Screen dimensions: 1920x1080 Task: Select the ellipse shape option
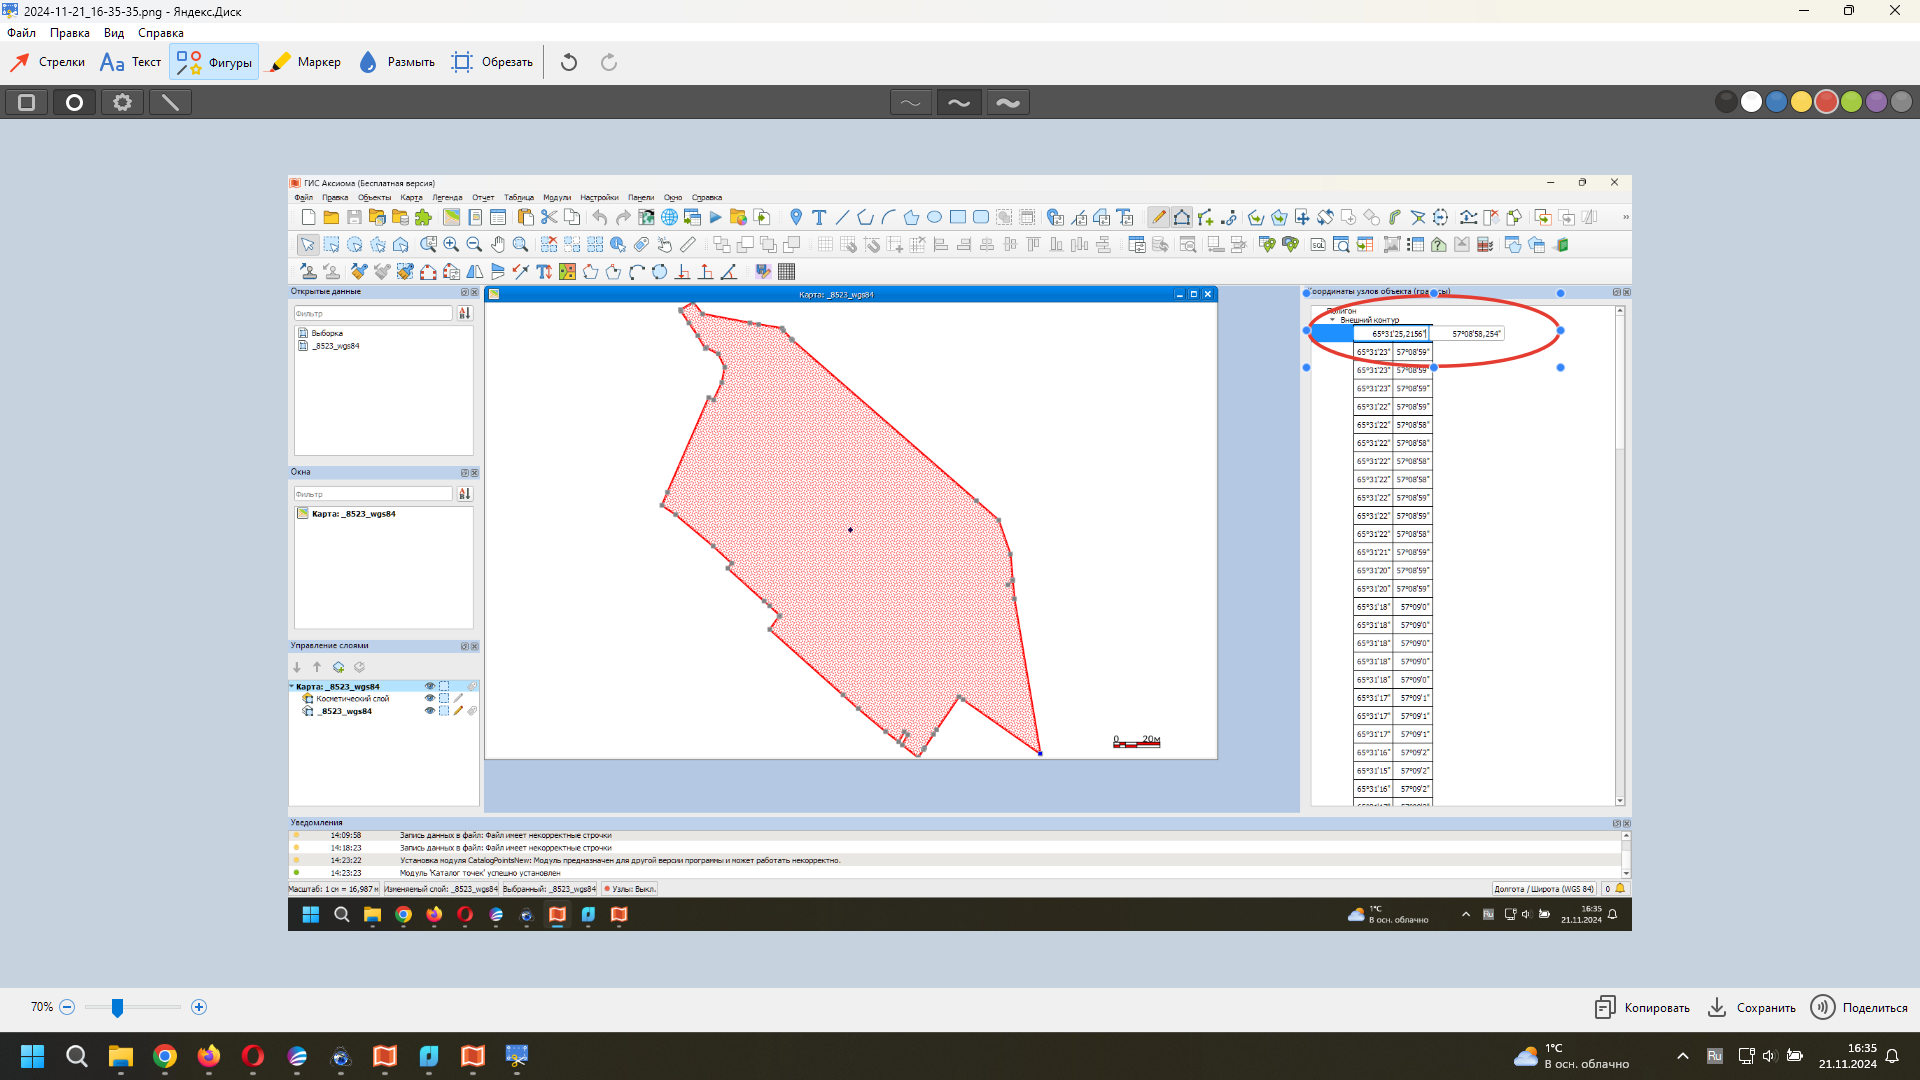(x=74, y=102)
